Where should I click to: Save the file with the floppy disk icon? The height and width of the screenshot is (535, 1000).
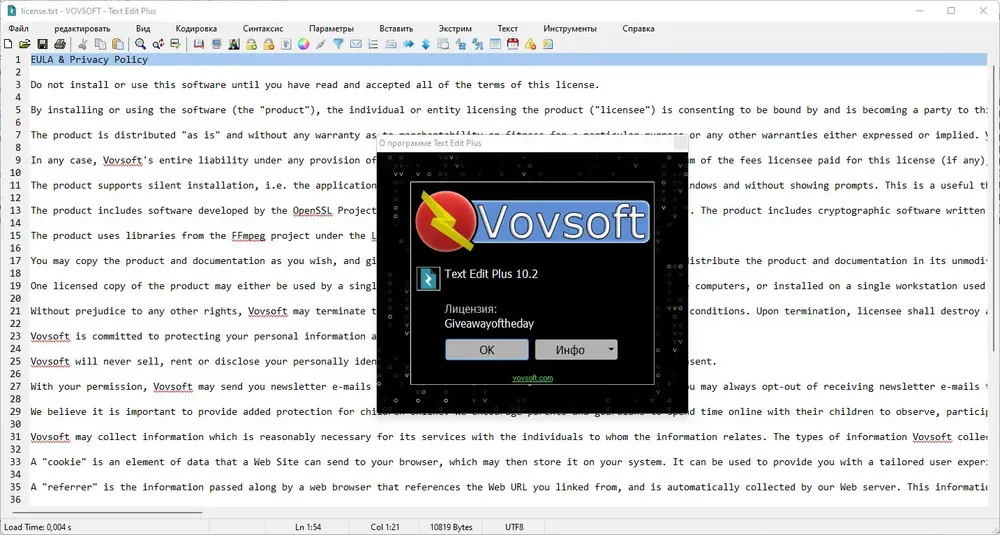tap(42, 44)
